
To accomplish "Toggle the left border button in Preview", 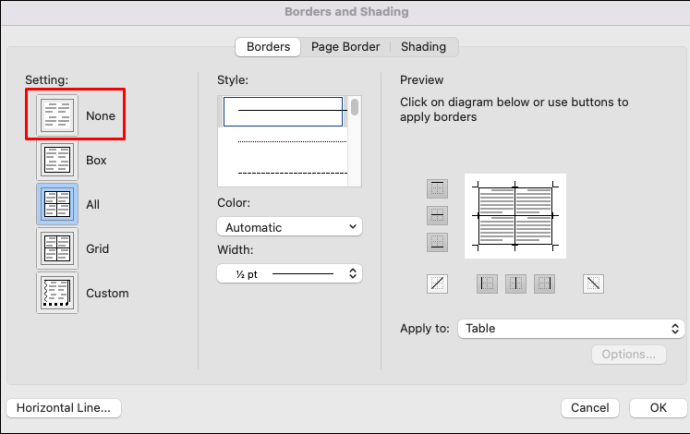I will click(x=487, y=283).
